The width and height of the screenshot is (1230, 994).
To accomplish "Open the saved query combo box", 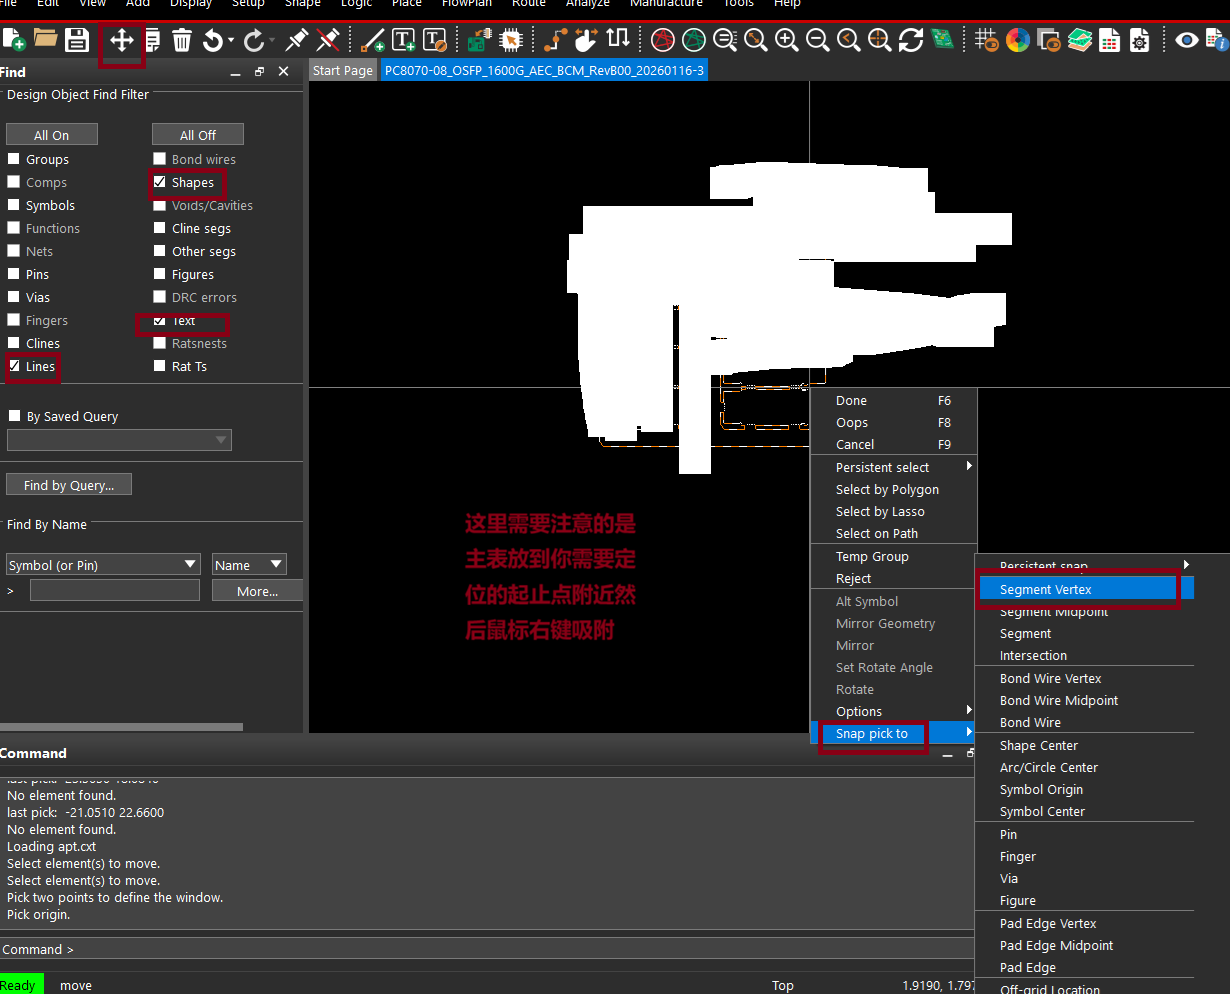I will (x=119, y=440).
